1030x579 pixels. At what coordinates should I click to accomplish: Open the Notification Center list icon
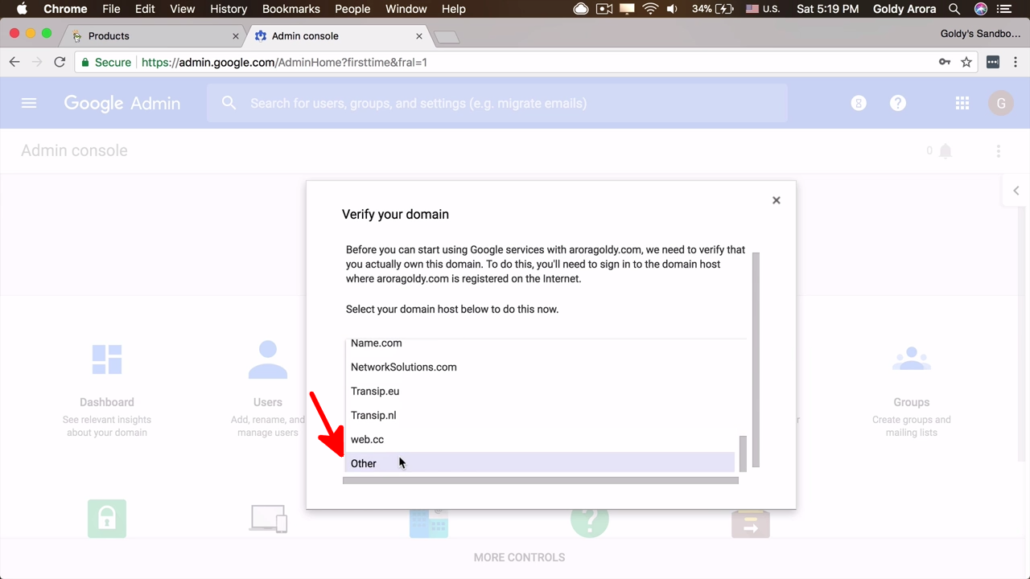pyautogui.click(x=1004, y=9)
